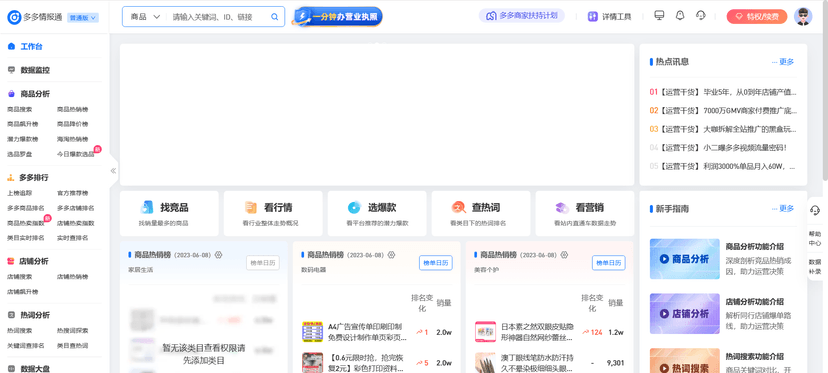Open 多多商家扶持计划 link

click(522, 16)
